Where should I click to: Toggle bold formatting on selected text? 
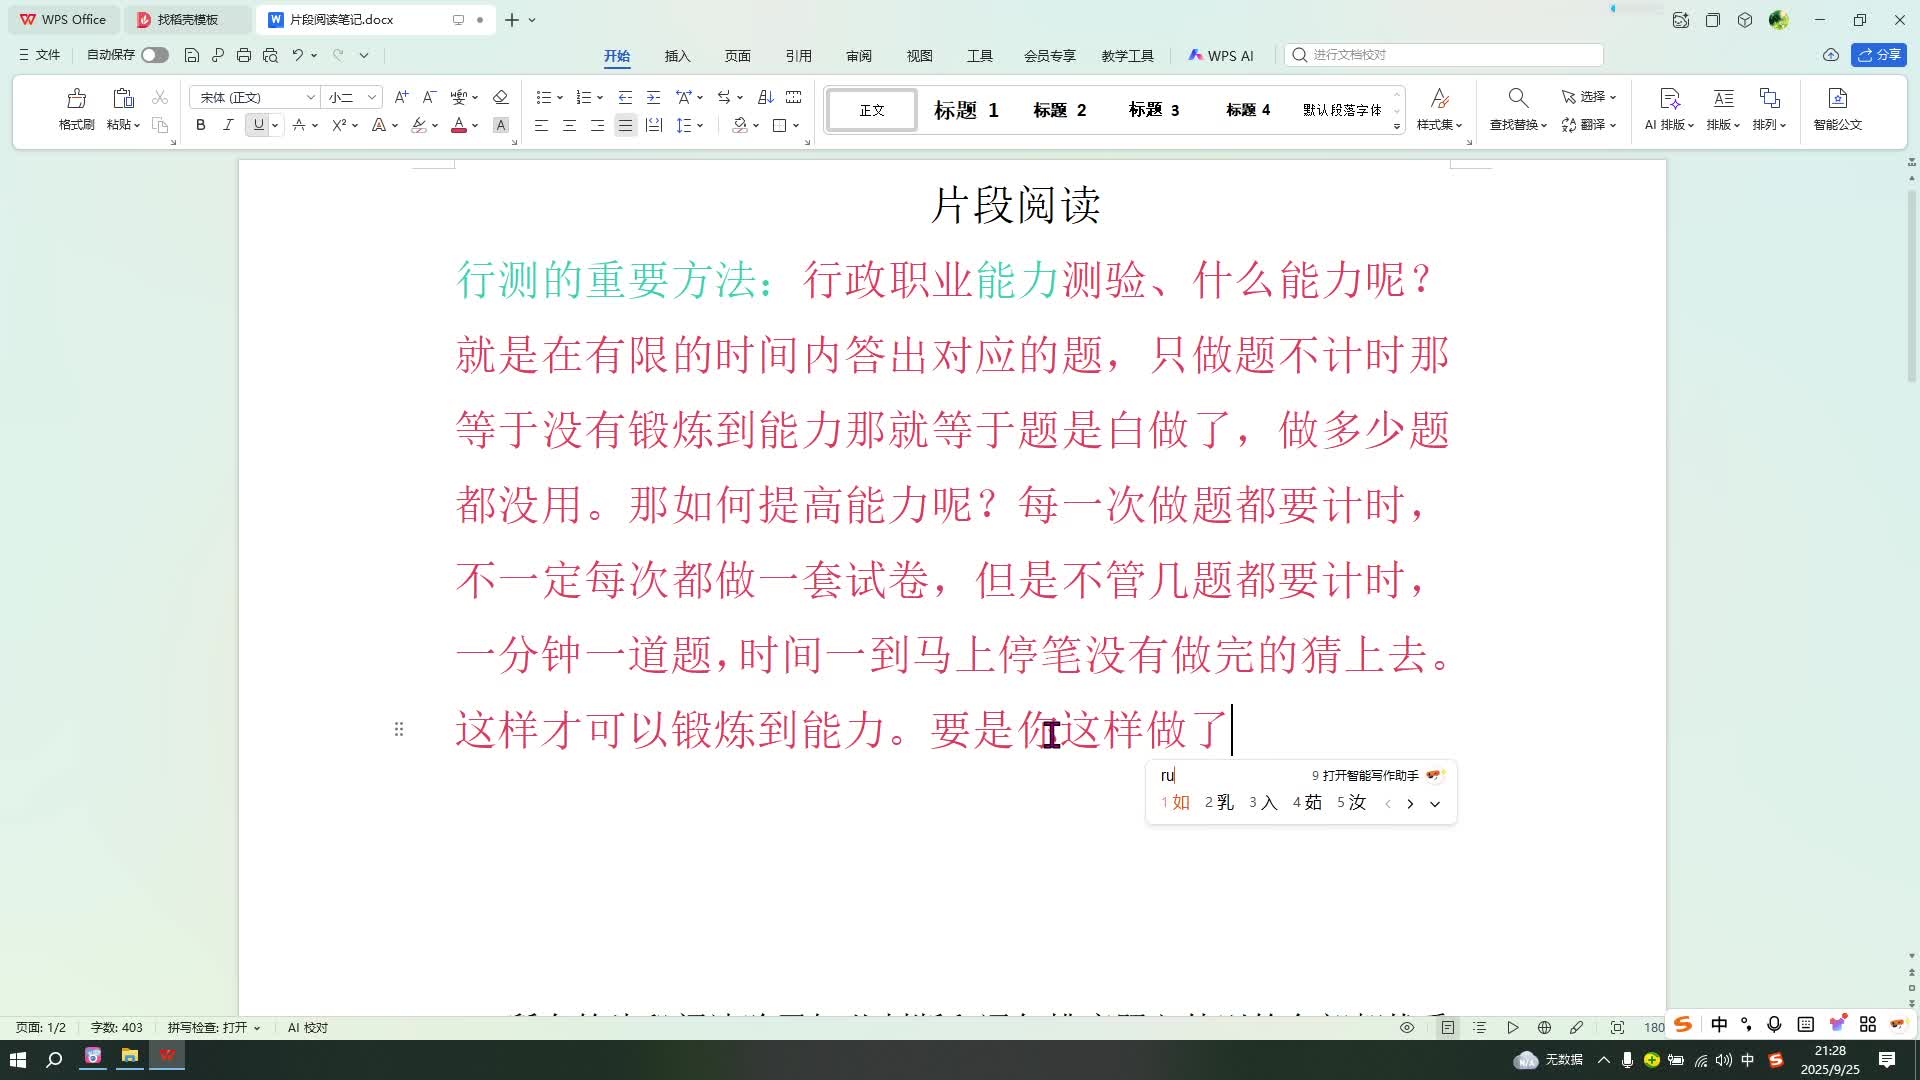(200, 125)
